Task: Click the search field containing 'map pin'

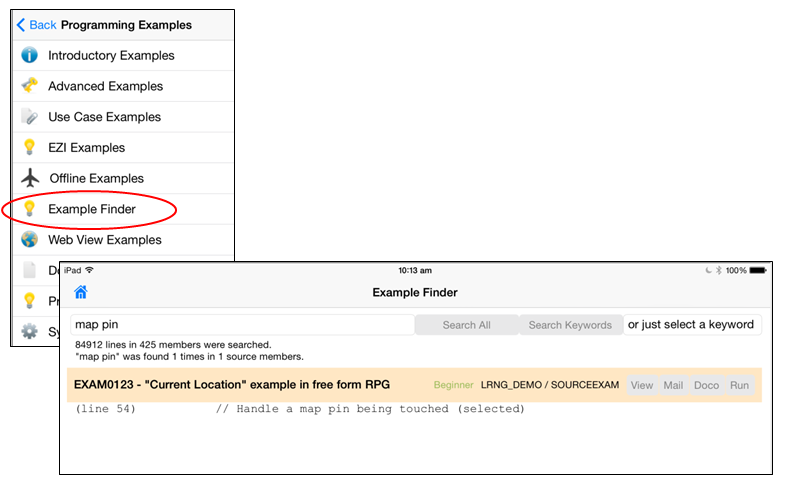Action: pos(242,325)
